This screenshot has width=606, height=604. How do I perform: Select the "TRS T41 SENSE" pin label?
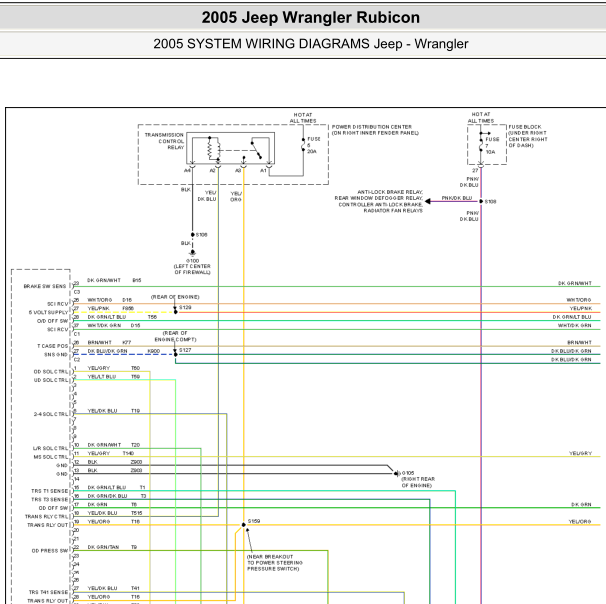[48, 592]
